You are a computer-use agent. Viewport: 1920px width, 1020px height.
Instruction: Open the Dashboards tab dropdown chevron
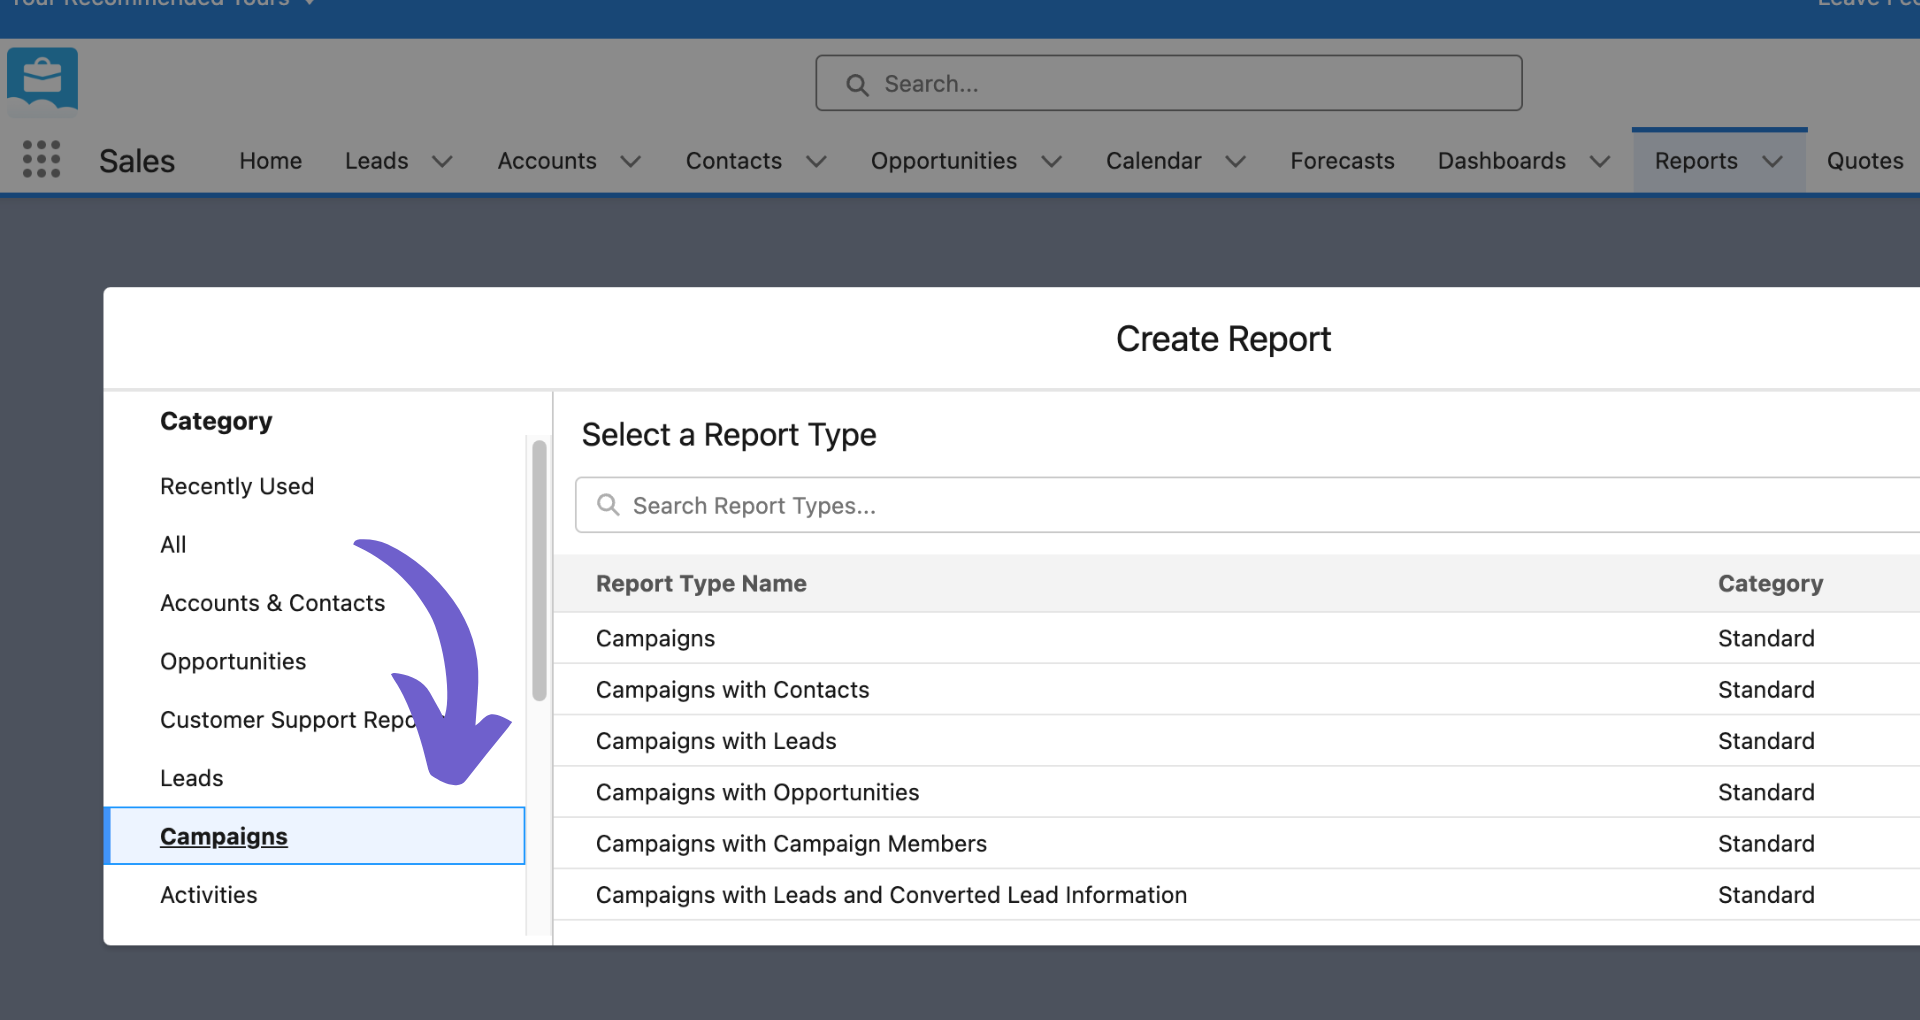pos(1600,161)
